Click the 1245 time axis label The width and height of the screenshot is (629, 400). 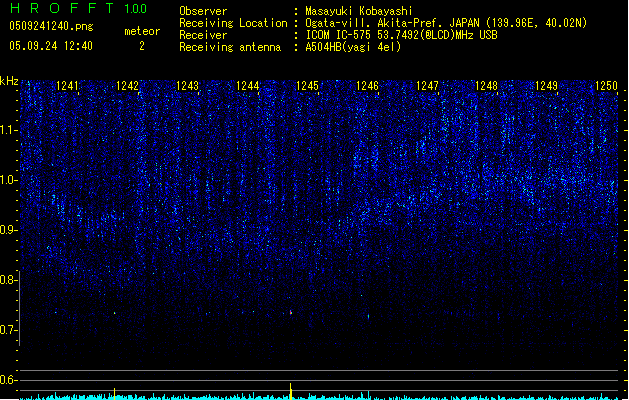click(x=307, y=86)
